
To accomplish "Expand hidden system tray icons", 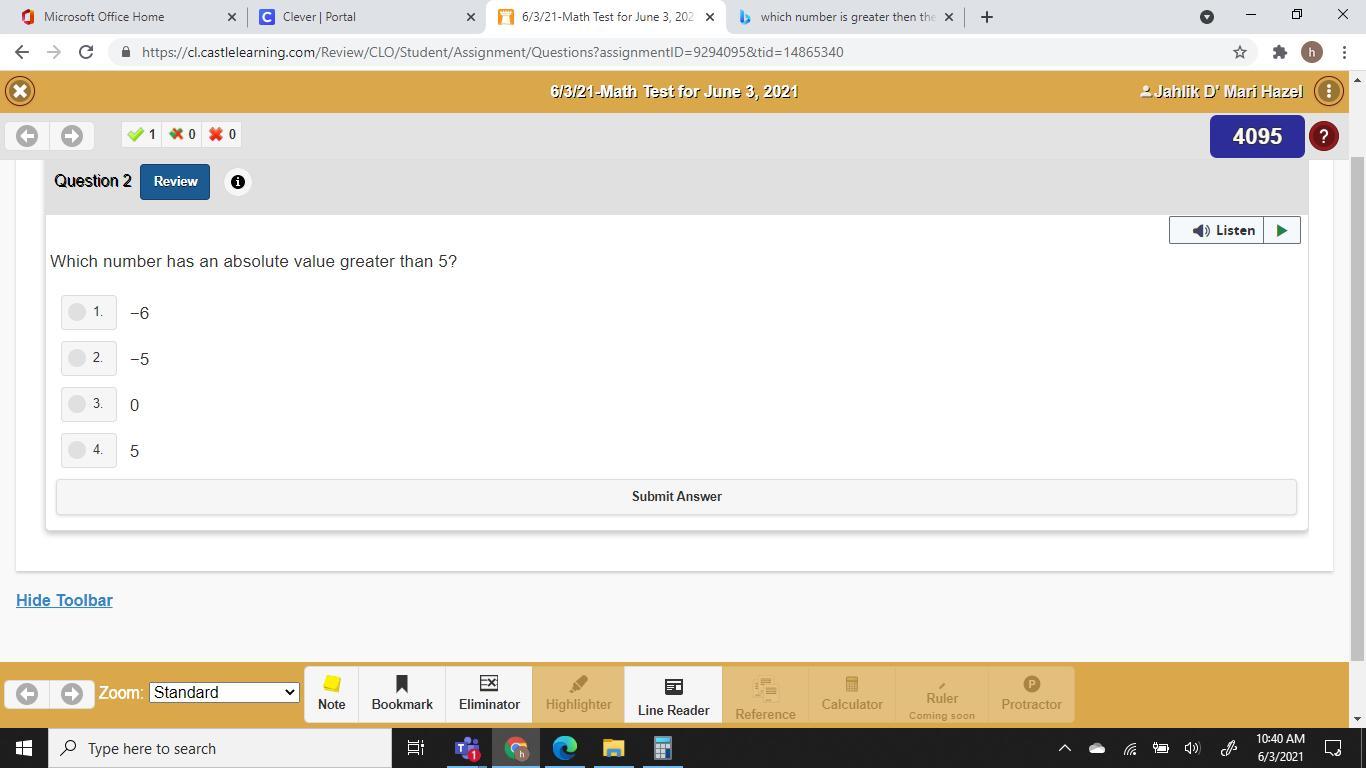I will [1065, 748].
